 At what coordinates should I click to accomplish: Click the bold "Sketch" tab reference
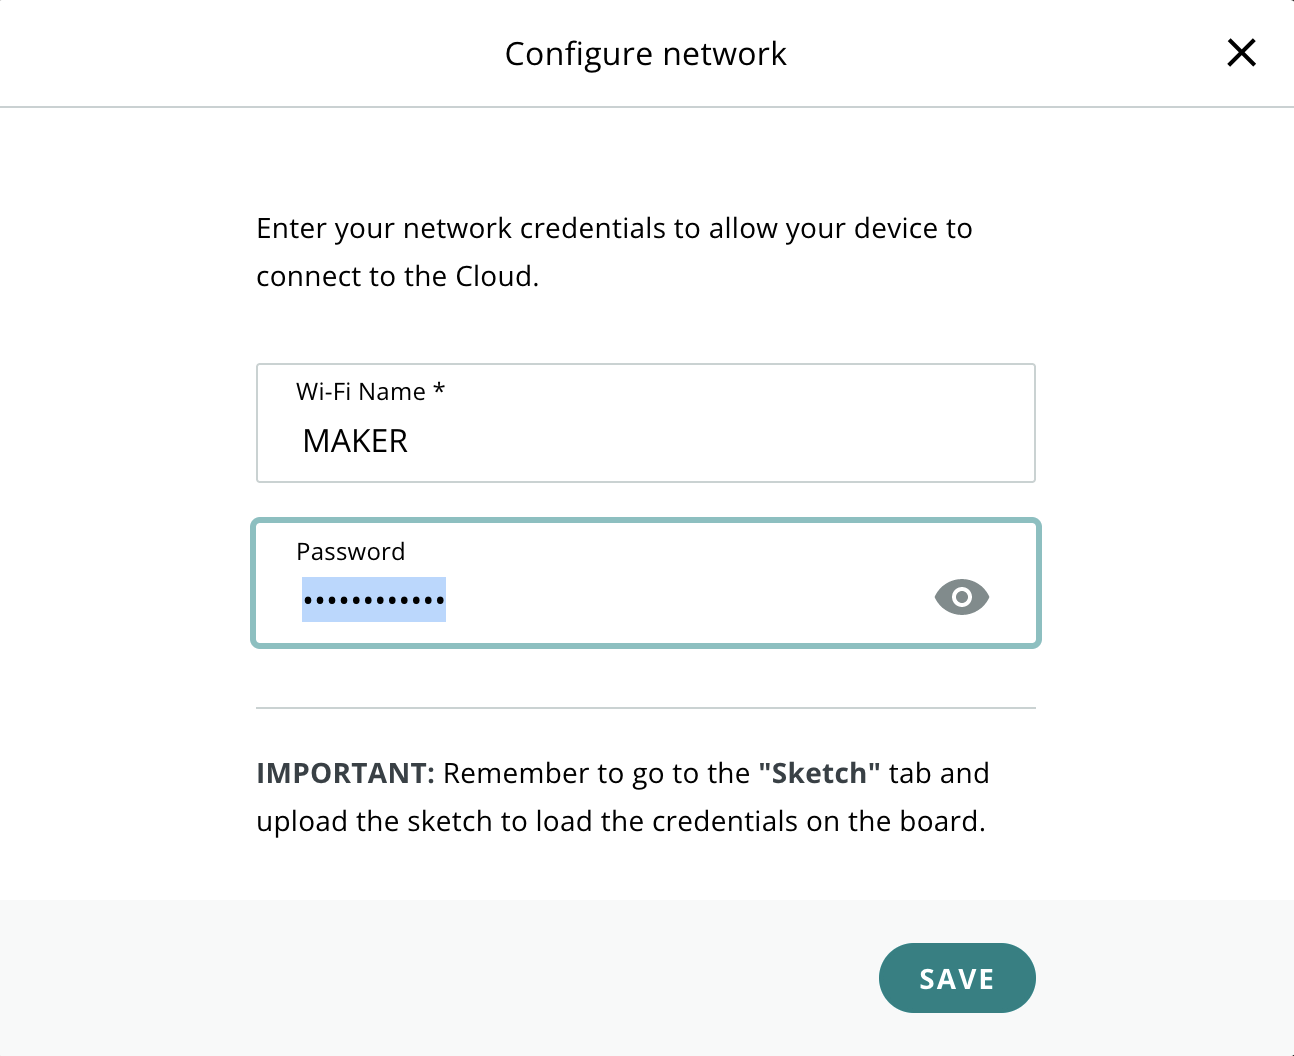pyautogui.click(x=819, y=773)
